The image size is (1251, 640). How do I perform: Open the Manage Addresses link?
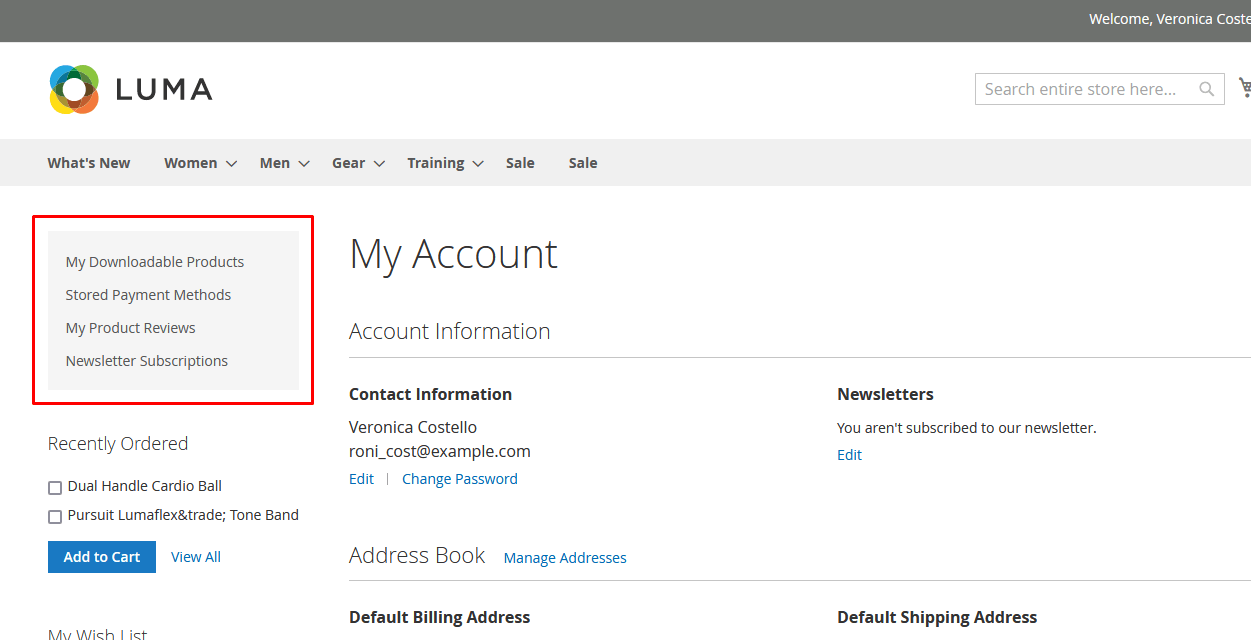point(565,558)
